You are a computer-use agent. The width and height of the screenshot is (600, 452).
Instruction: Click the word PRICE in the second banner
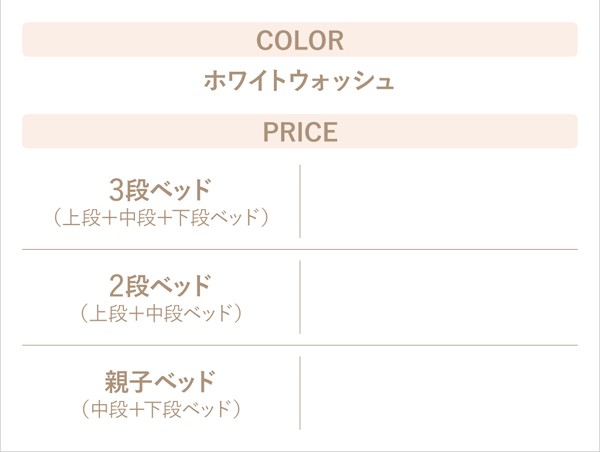coord(300,132)
